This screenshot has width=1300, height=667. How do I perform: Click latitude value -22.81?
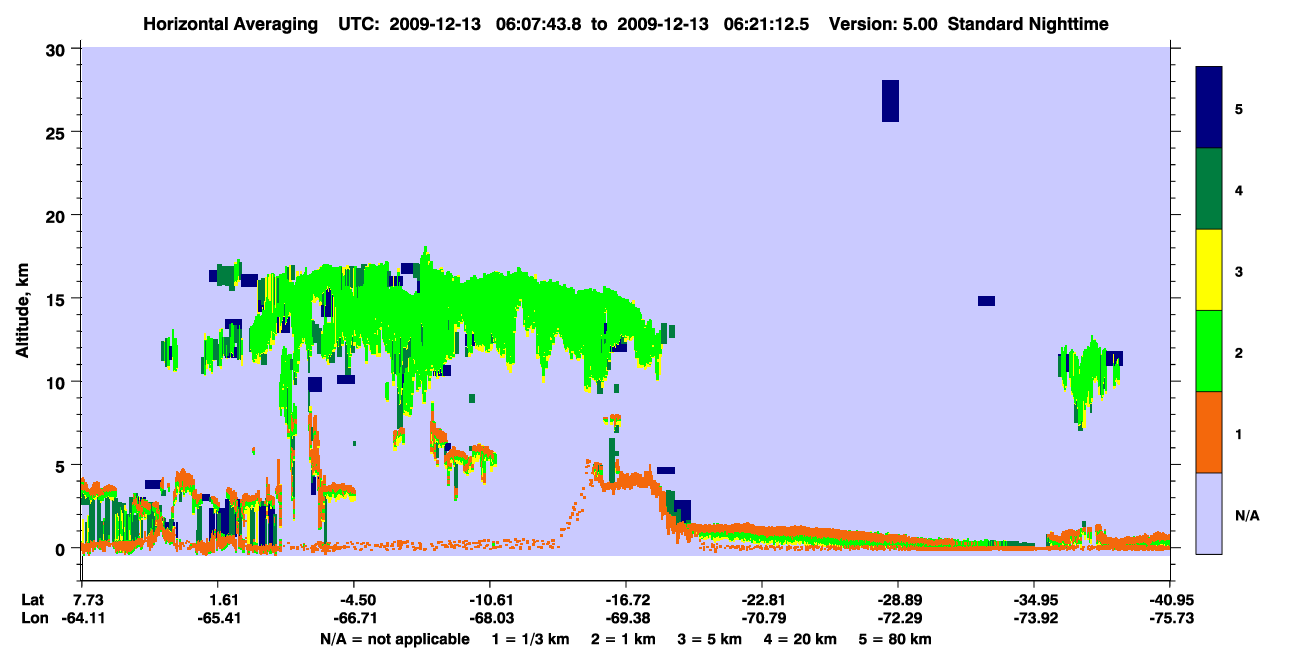pyautogui.click(x=761, y=600)
